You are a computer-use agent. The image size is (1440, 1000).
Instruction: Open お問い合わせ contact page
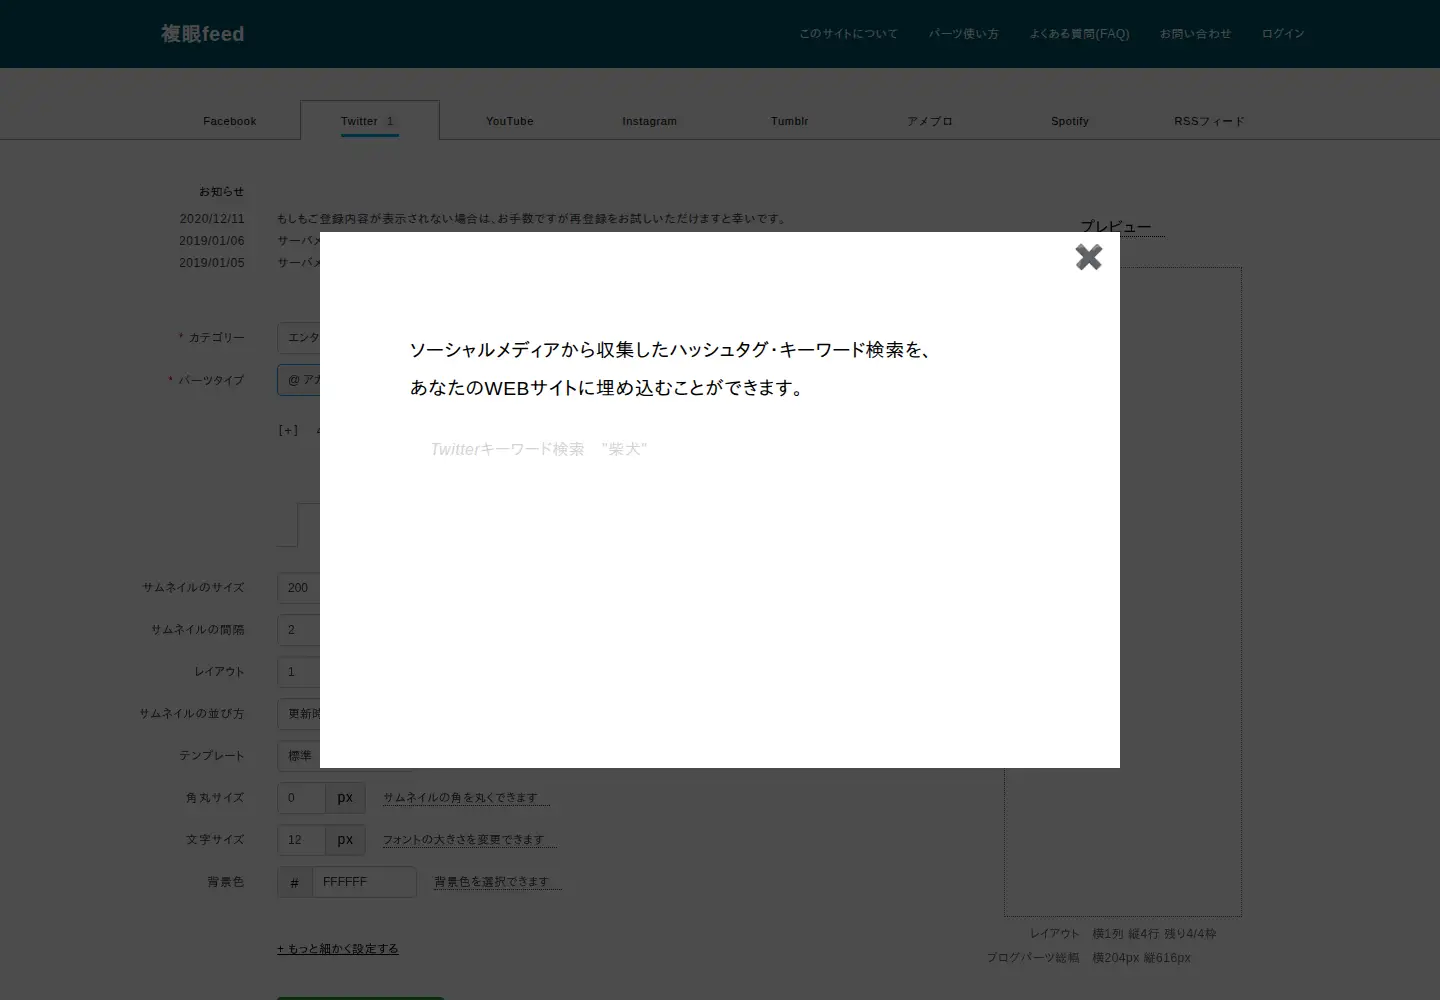(1195, 34)
